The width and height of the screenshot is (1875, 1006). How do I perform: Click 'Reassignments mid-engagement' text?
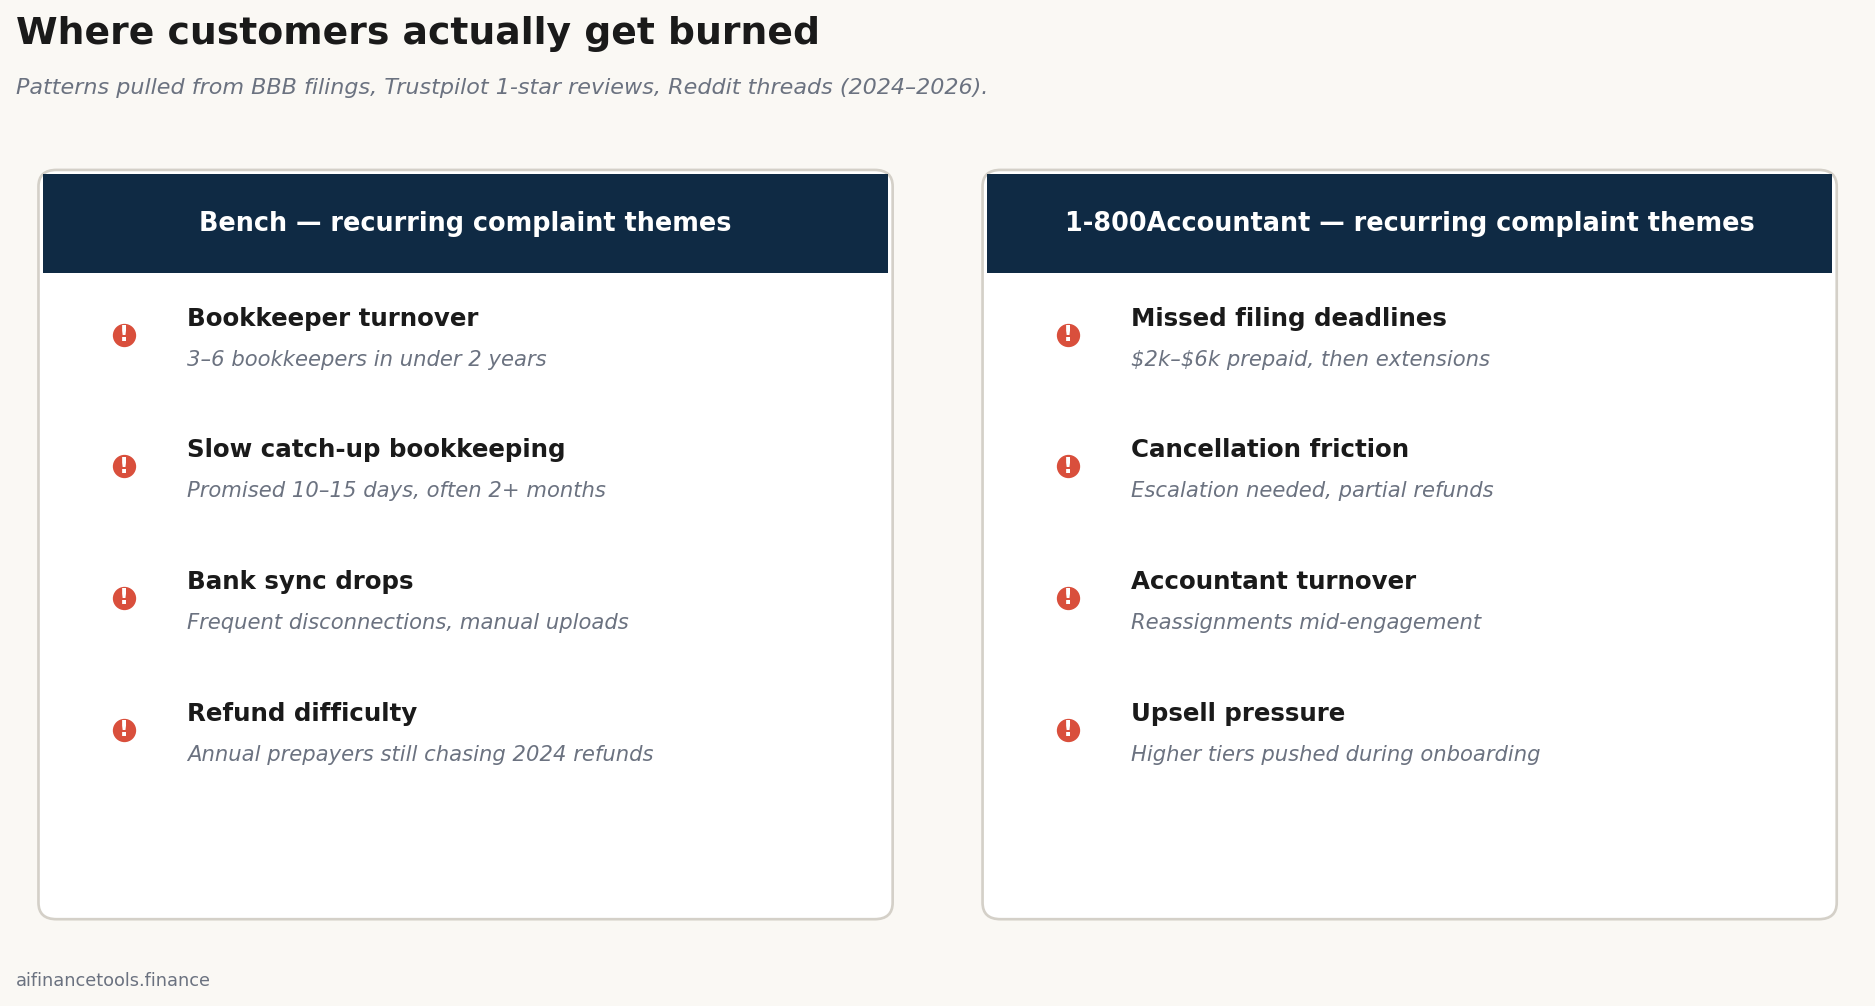click(1306, 623)
